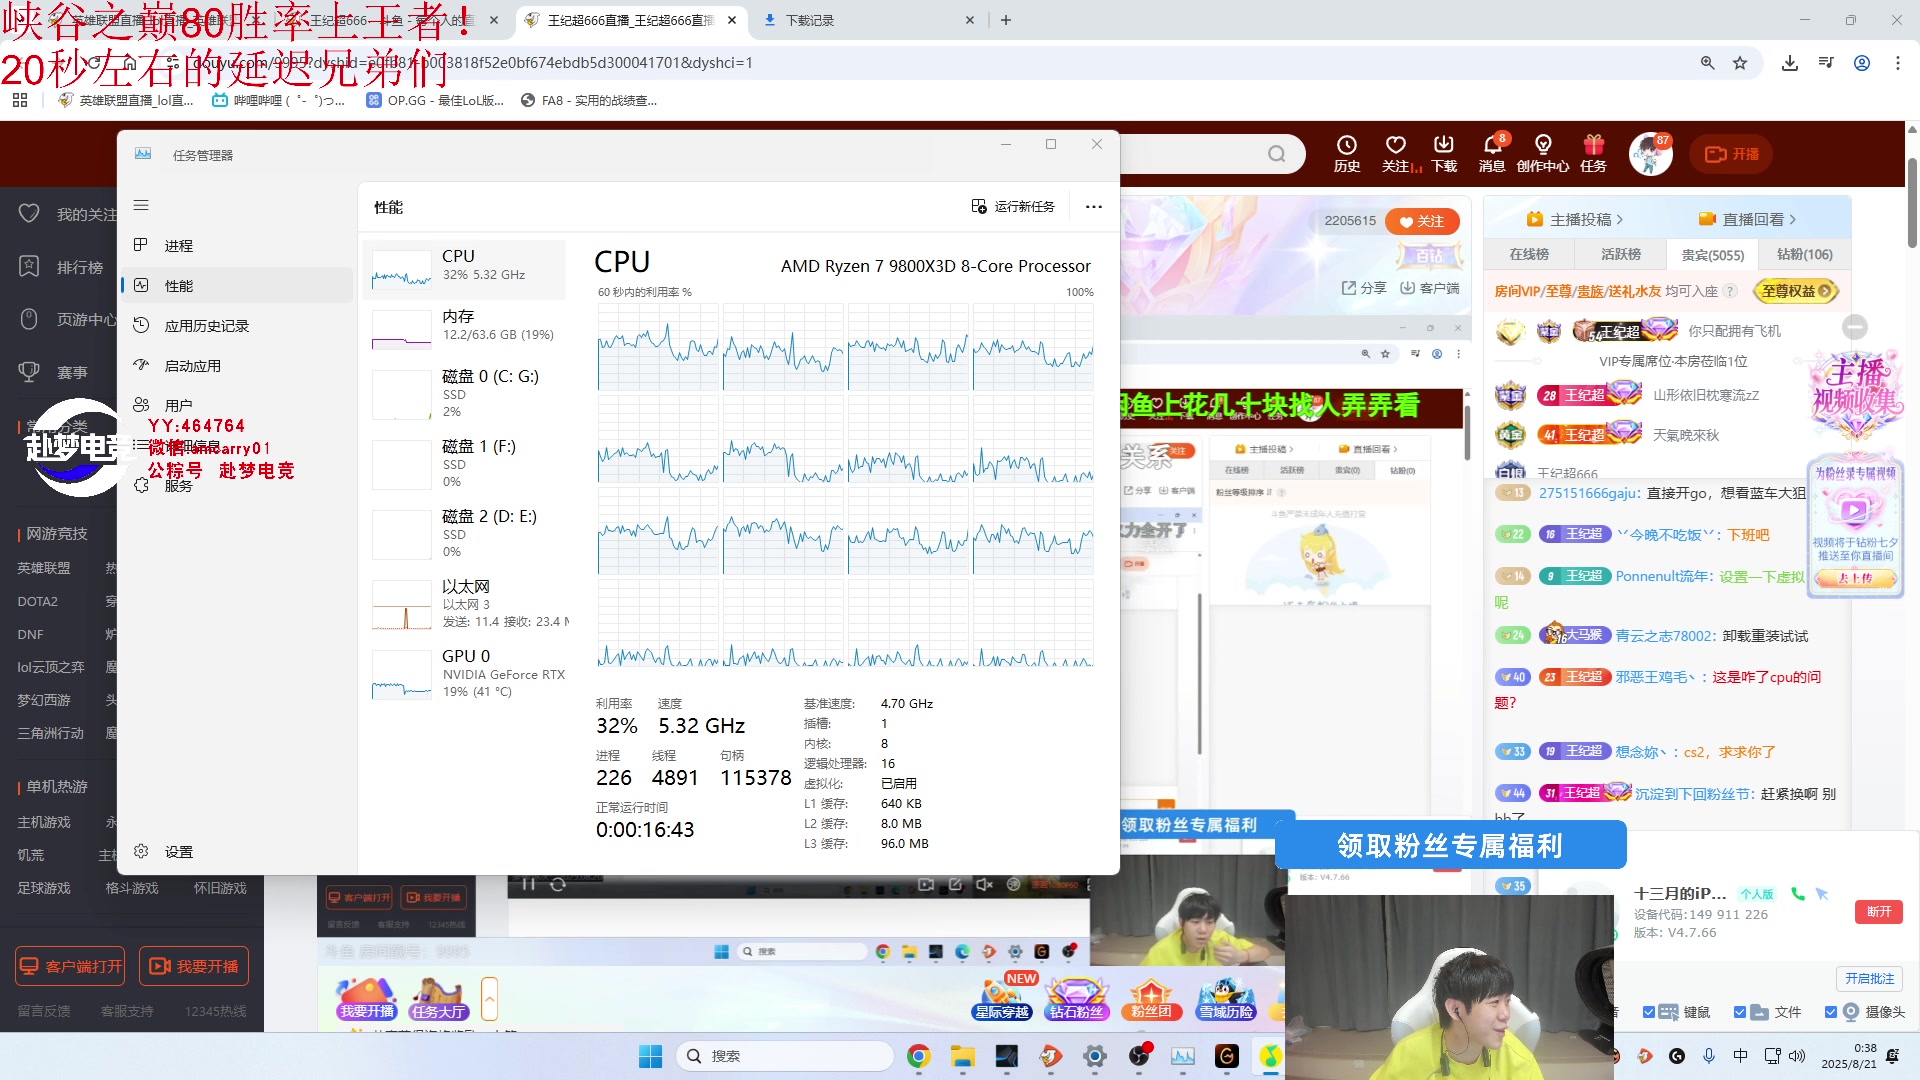Select 性能 (Performance) in Task Manager sidebar
The image size is (1920, 1080).
click(237, 285)
